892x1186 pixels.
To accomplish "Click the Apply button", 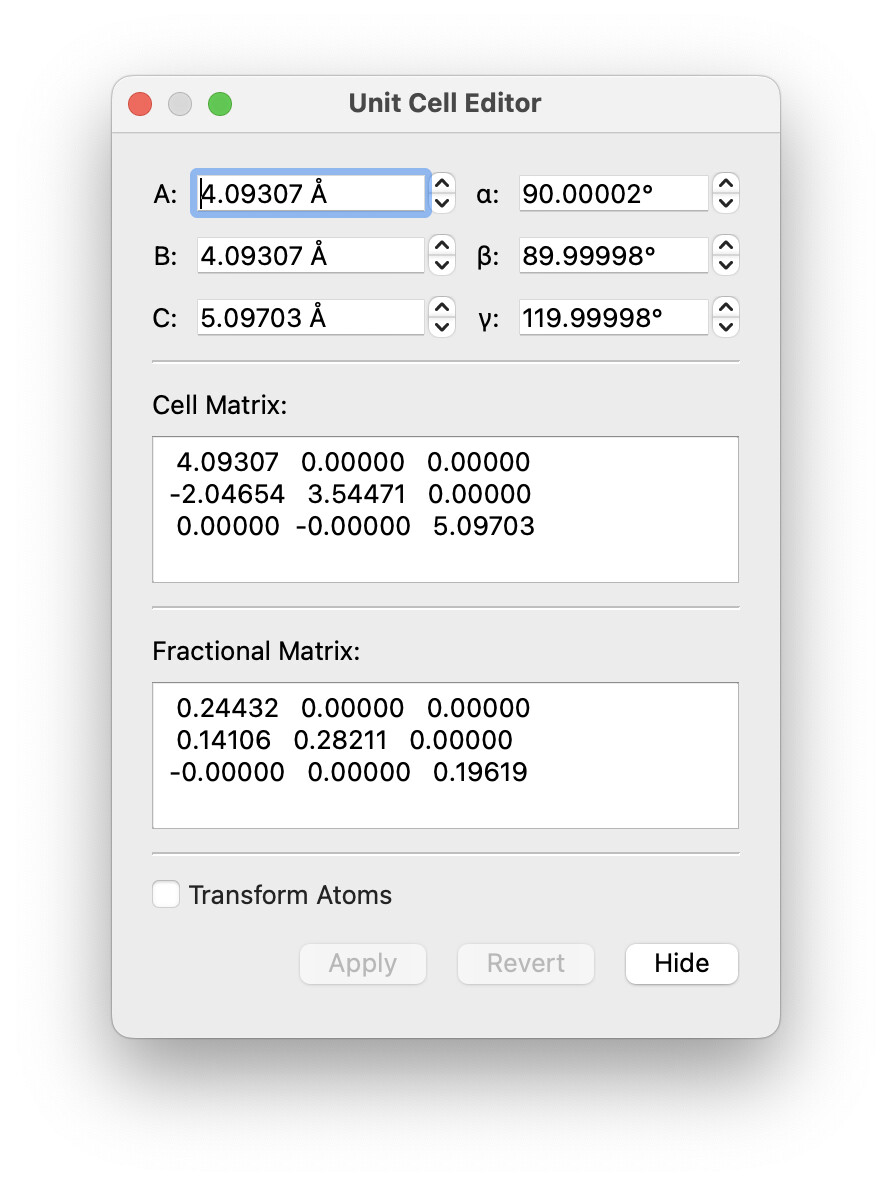I will (362, 964).
